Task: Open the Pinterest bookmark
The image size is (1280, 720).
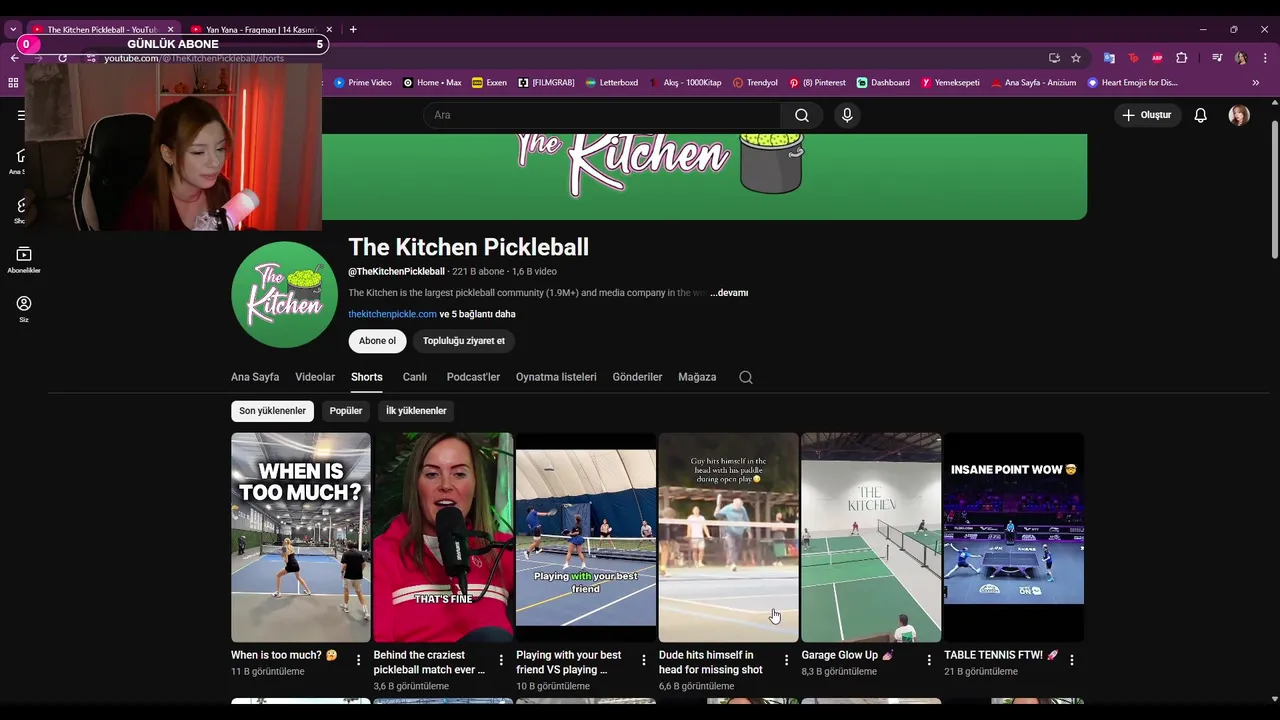Action: 817,83
